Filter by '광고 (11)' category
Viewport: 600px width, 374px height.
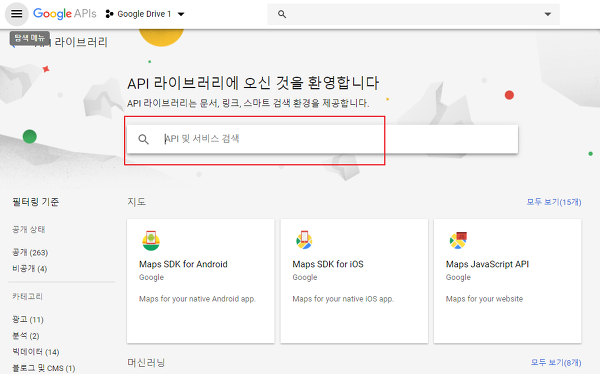(x=28, y=319)
